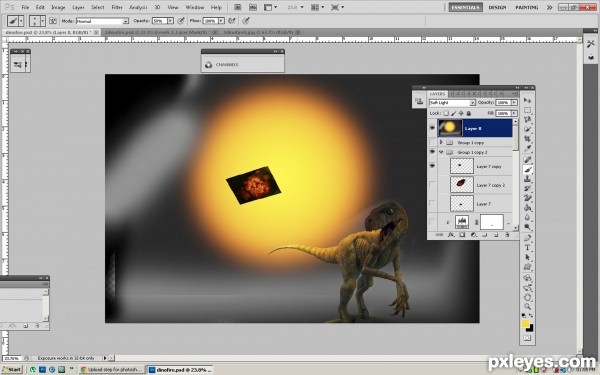
Task: Open the brush Opacity dropdown arrow
Action: [x=170, y=21]
